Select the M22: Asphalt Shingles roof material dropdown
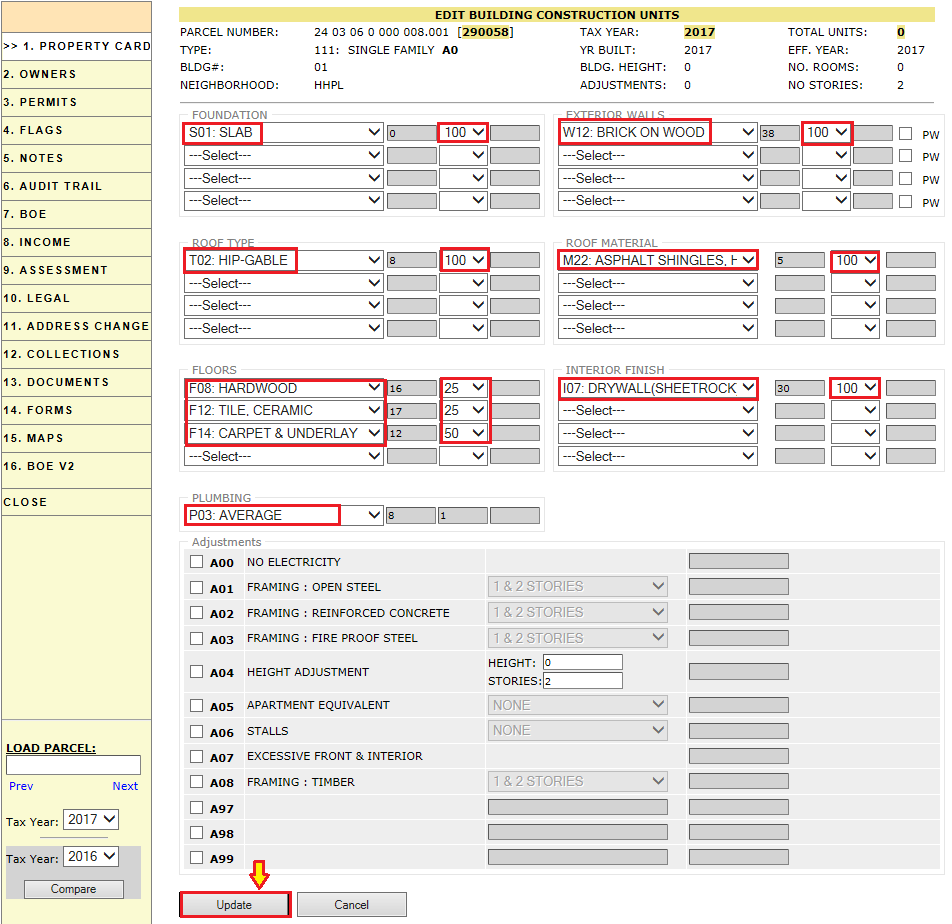The height and width of the screenshot is (924, 952). pyautogui.click(x=657, y=260)
